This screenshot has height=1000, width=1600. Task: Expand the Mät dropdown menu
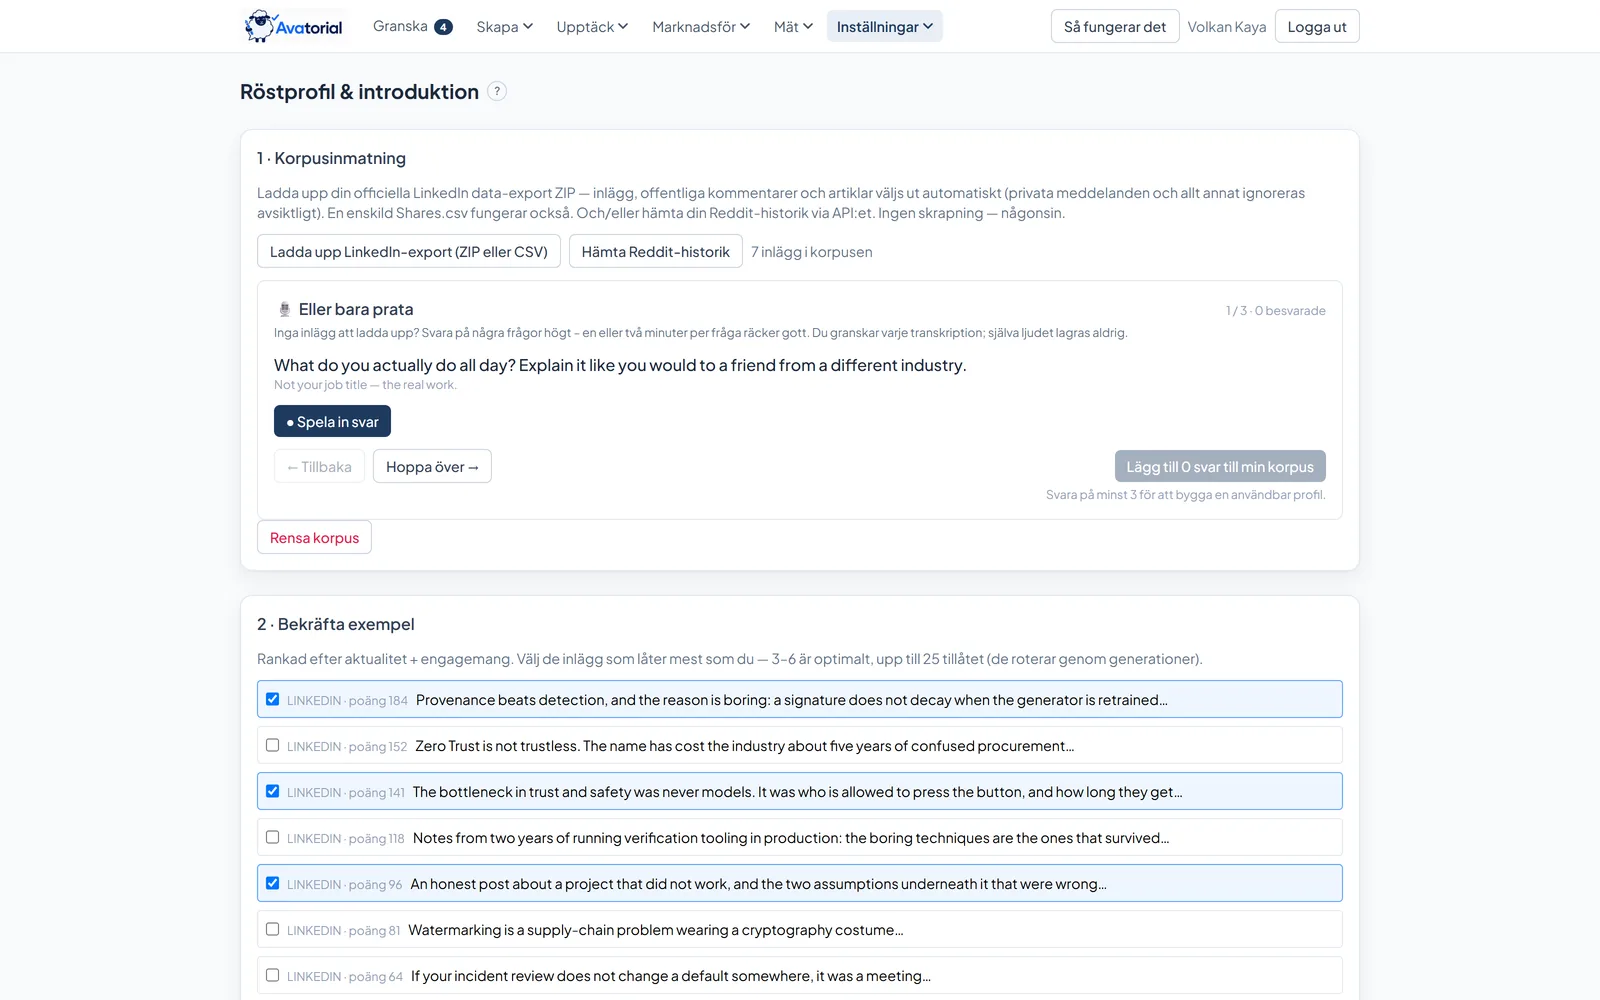click(793, 27)
